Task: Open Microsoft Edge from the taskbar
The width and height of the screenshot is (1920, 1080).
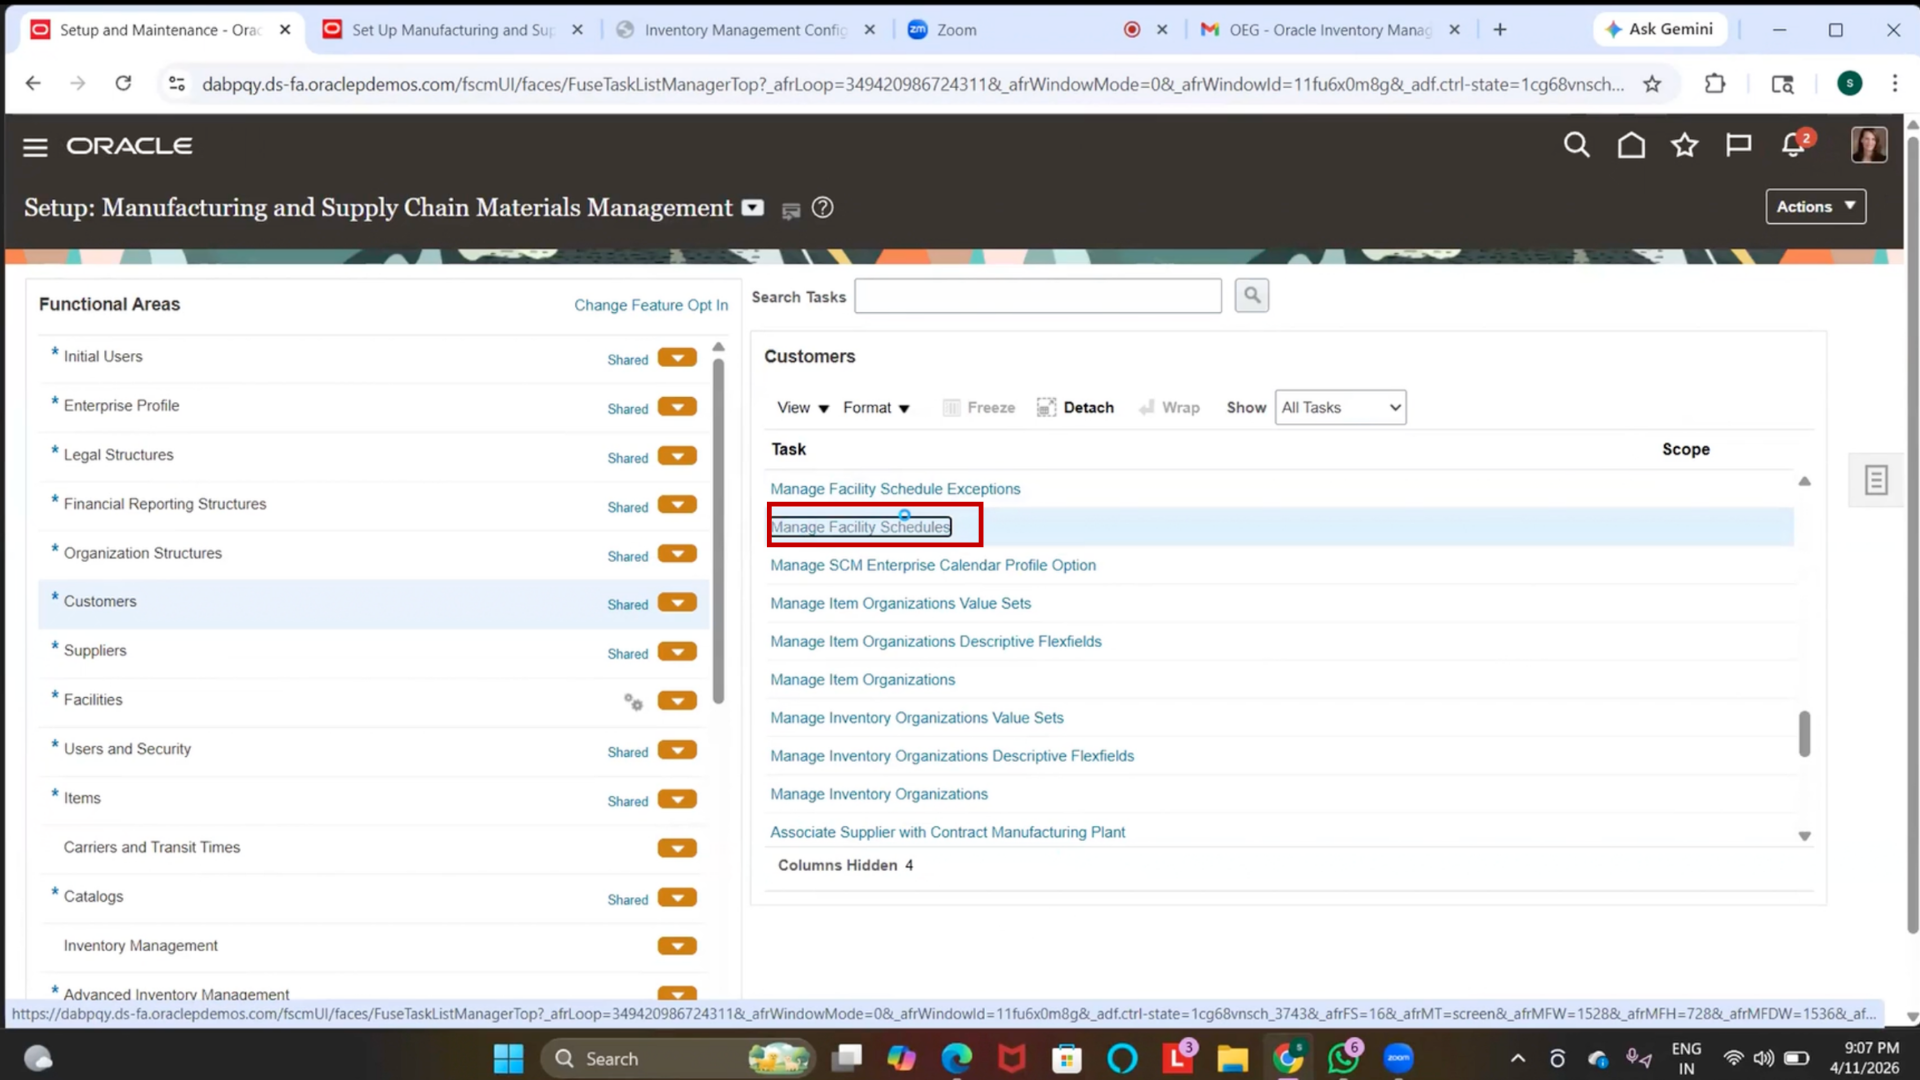Action: (956, 1058)
